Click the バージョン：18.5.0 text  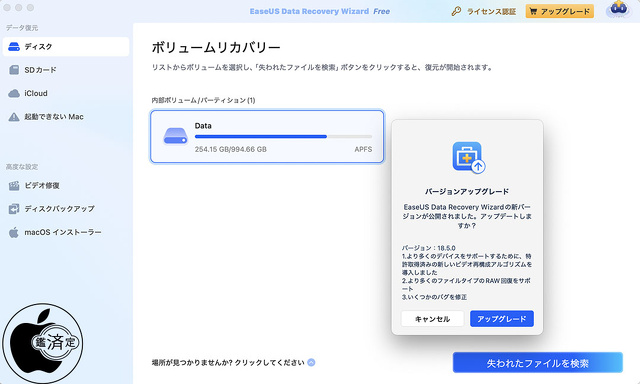pos(429,248)
